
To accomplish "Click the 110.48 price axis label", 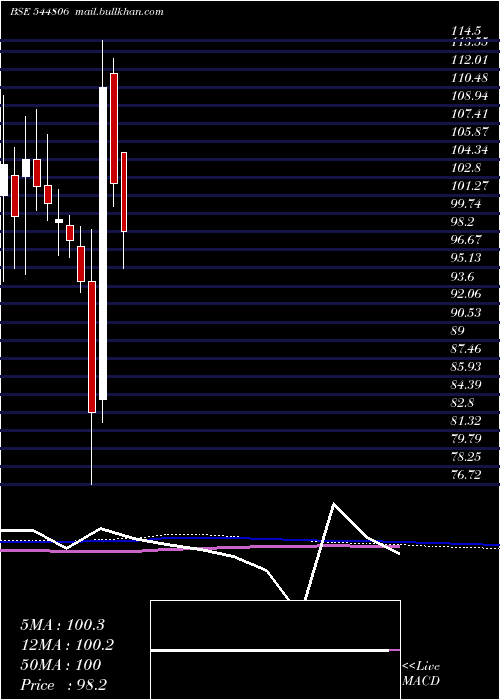I will click(x=469, y=78).
